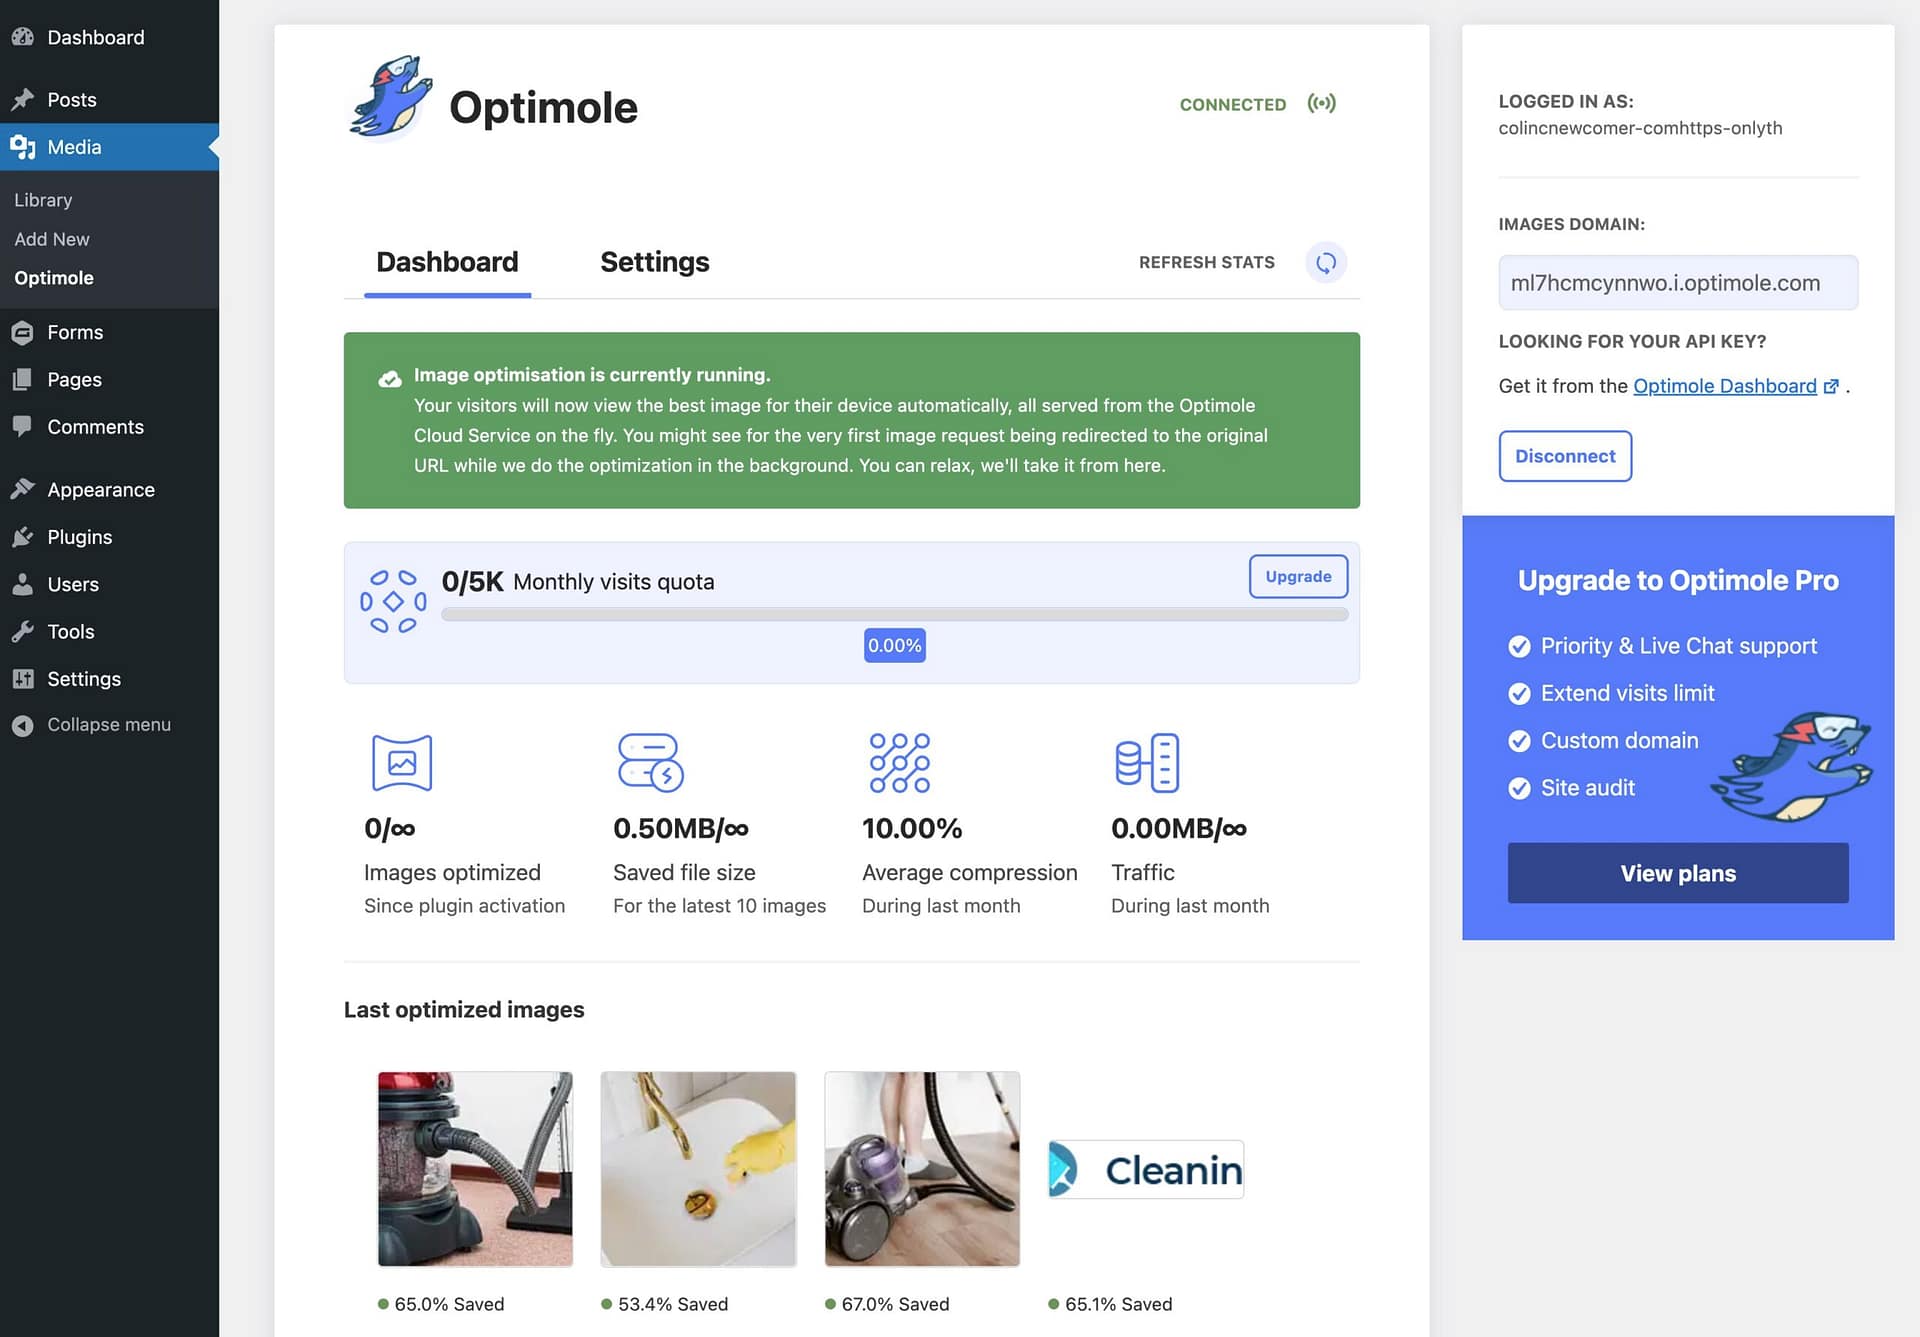Open the Media sidebar icon

pos(23,147)
